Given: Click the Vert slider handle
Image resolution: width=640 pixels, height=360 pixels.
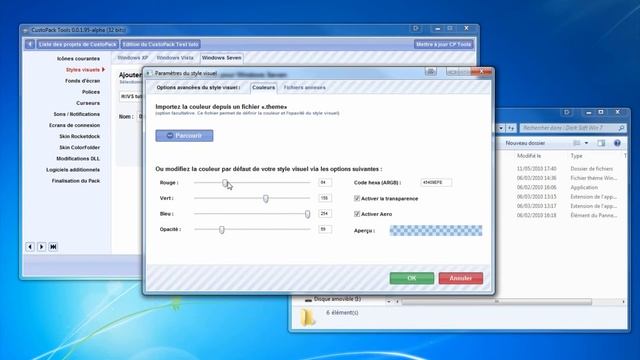Looking at the screenshot, I should pos(266,198).
